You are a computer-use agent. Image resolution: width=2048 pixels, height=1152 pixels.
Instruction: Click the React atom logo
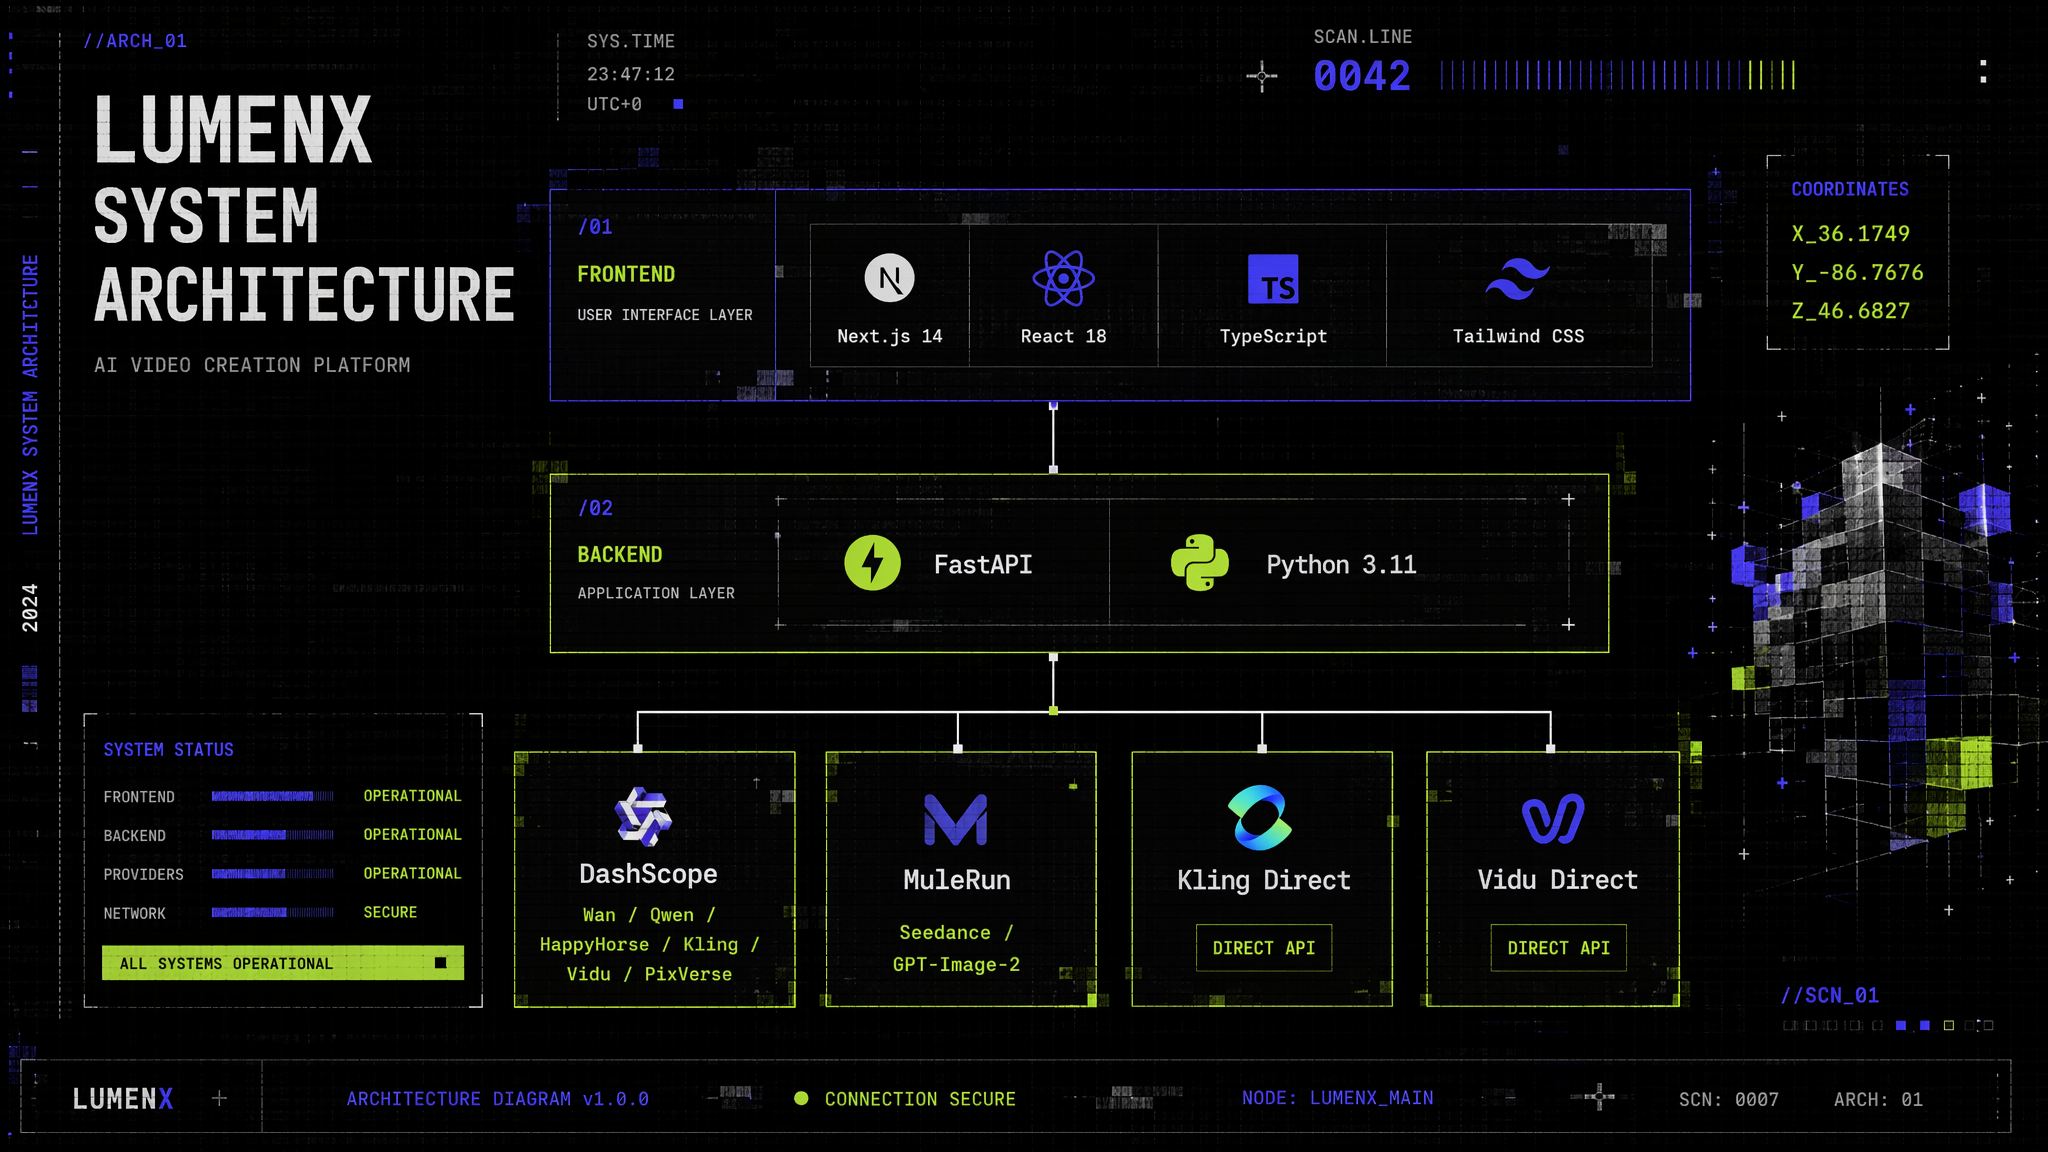(x=1063, y=278)
